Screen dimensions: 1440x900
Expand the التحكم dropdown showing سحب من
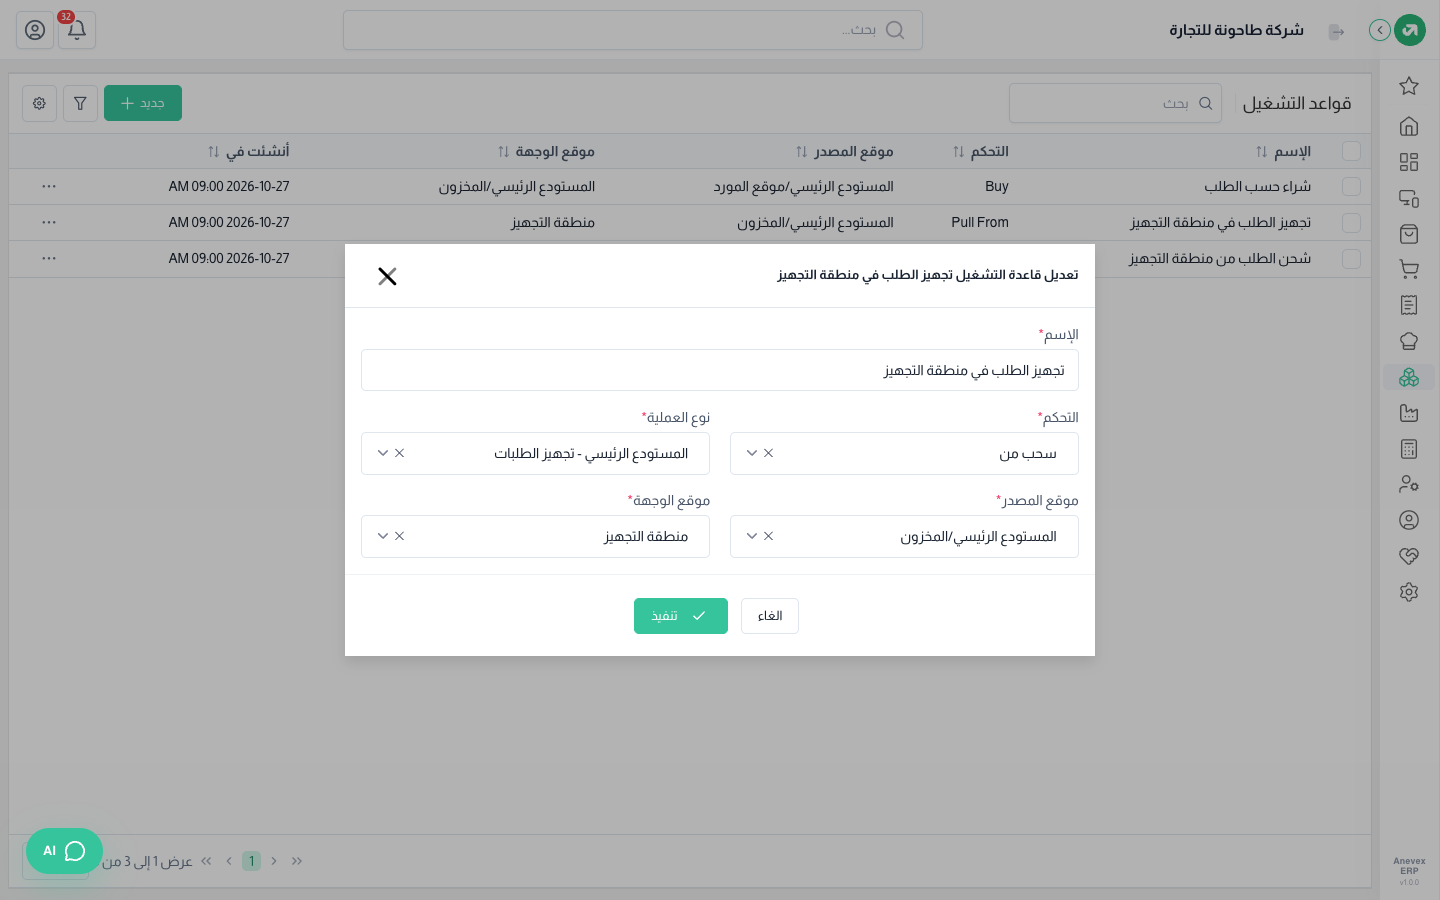[752, 453]
